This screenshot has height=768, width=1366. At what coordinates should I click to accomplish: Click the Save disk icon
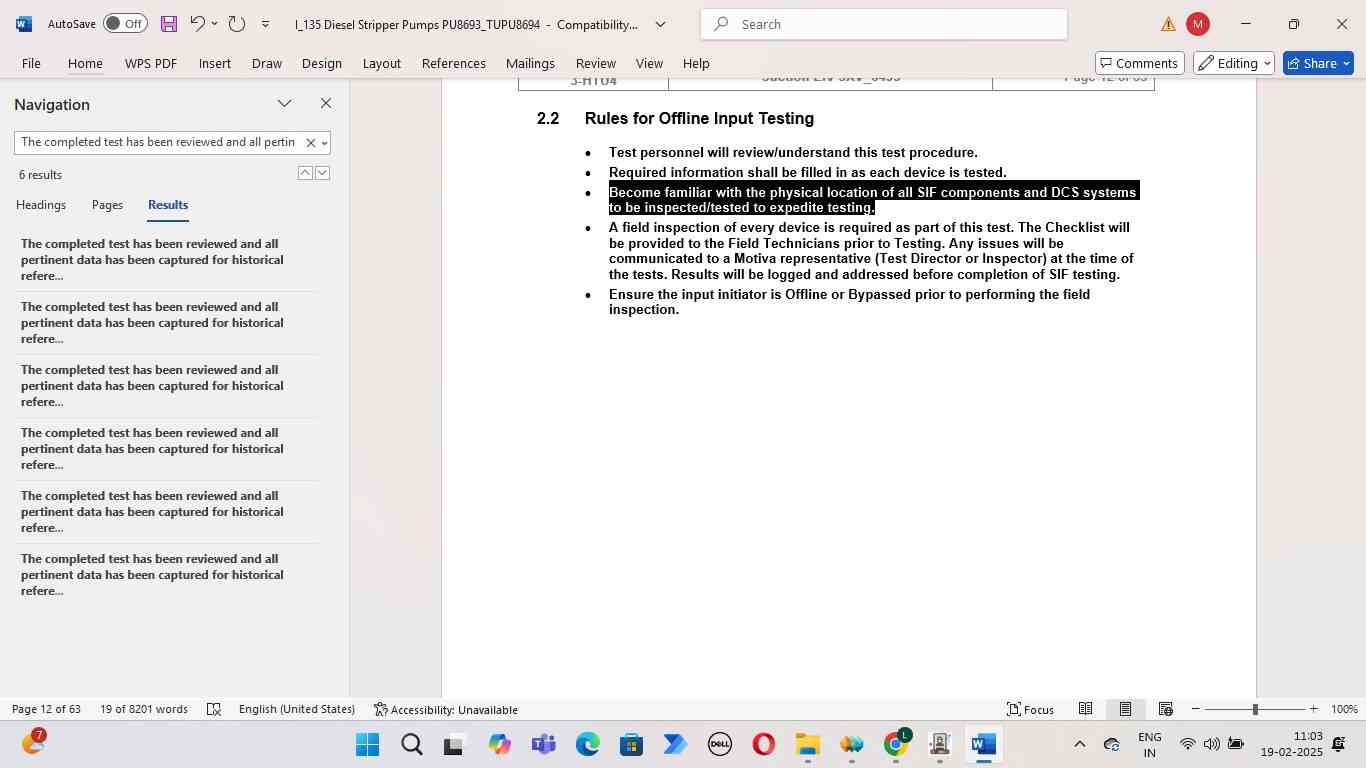pos(168,23)
